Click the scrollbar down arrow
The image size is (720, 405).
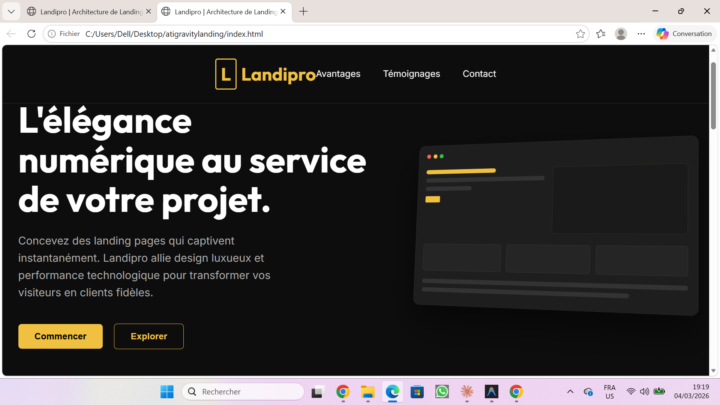pyautogui.click(x=713, y=371)
